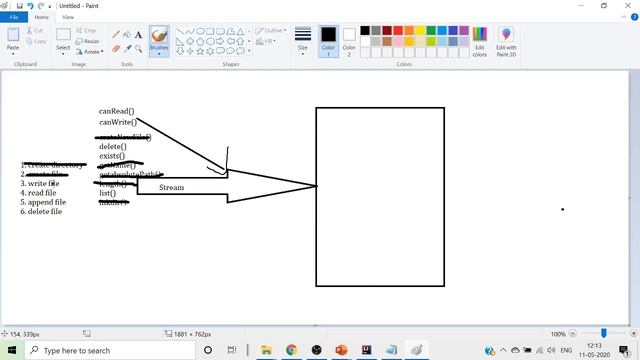This screenshot has height=360, width=640.
Task: Click the Resize button
Action: coord(87,41)
